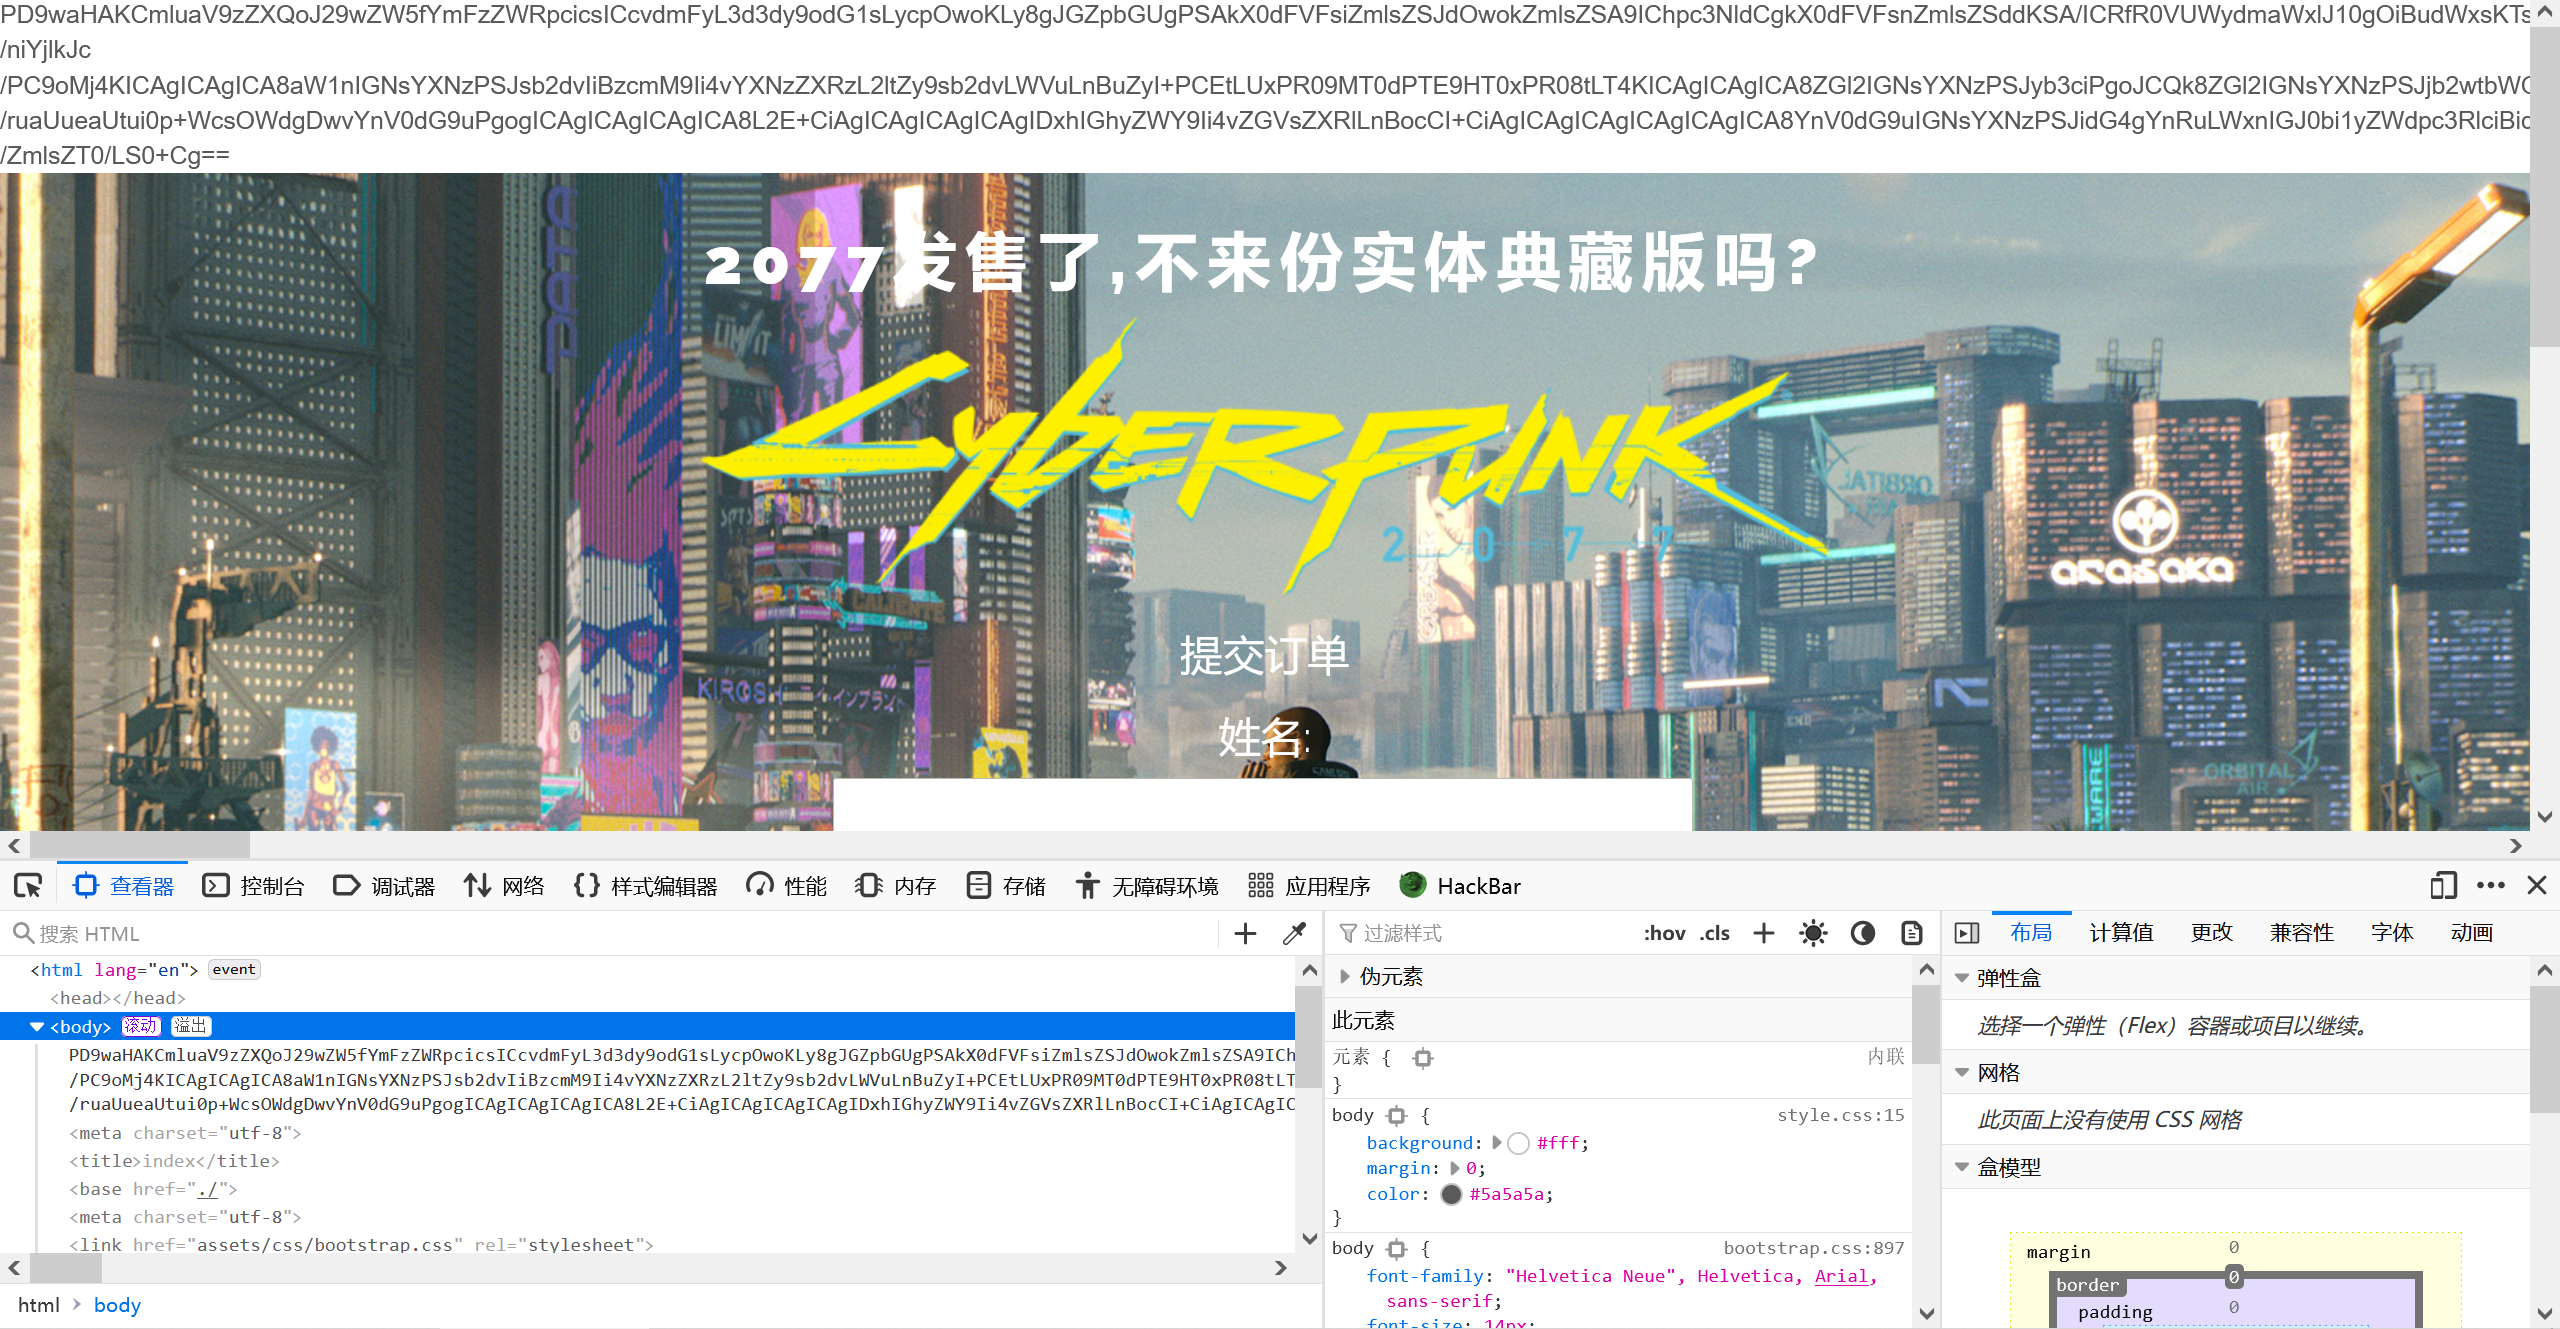Image resolution: width=2560 pixels, height=1329 pixels.
Task: Open the HackBar panel
Action: click(x=1461, y=886)
